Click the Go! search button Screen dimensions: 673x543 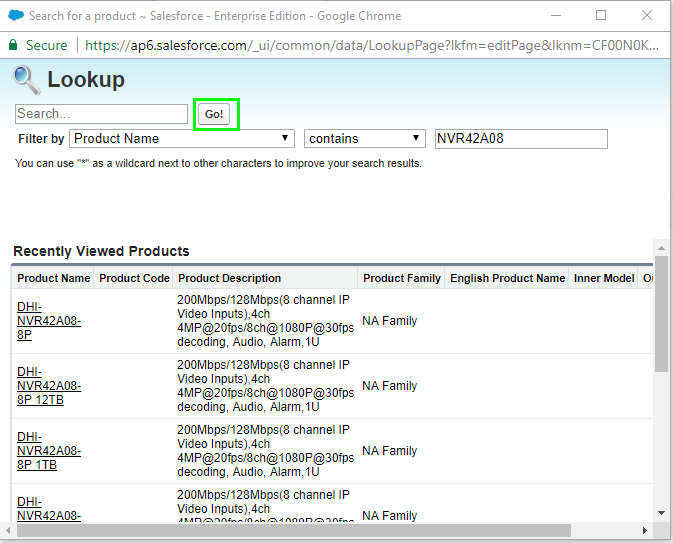pos(214,114)
